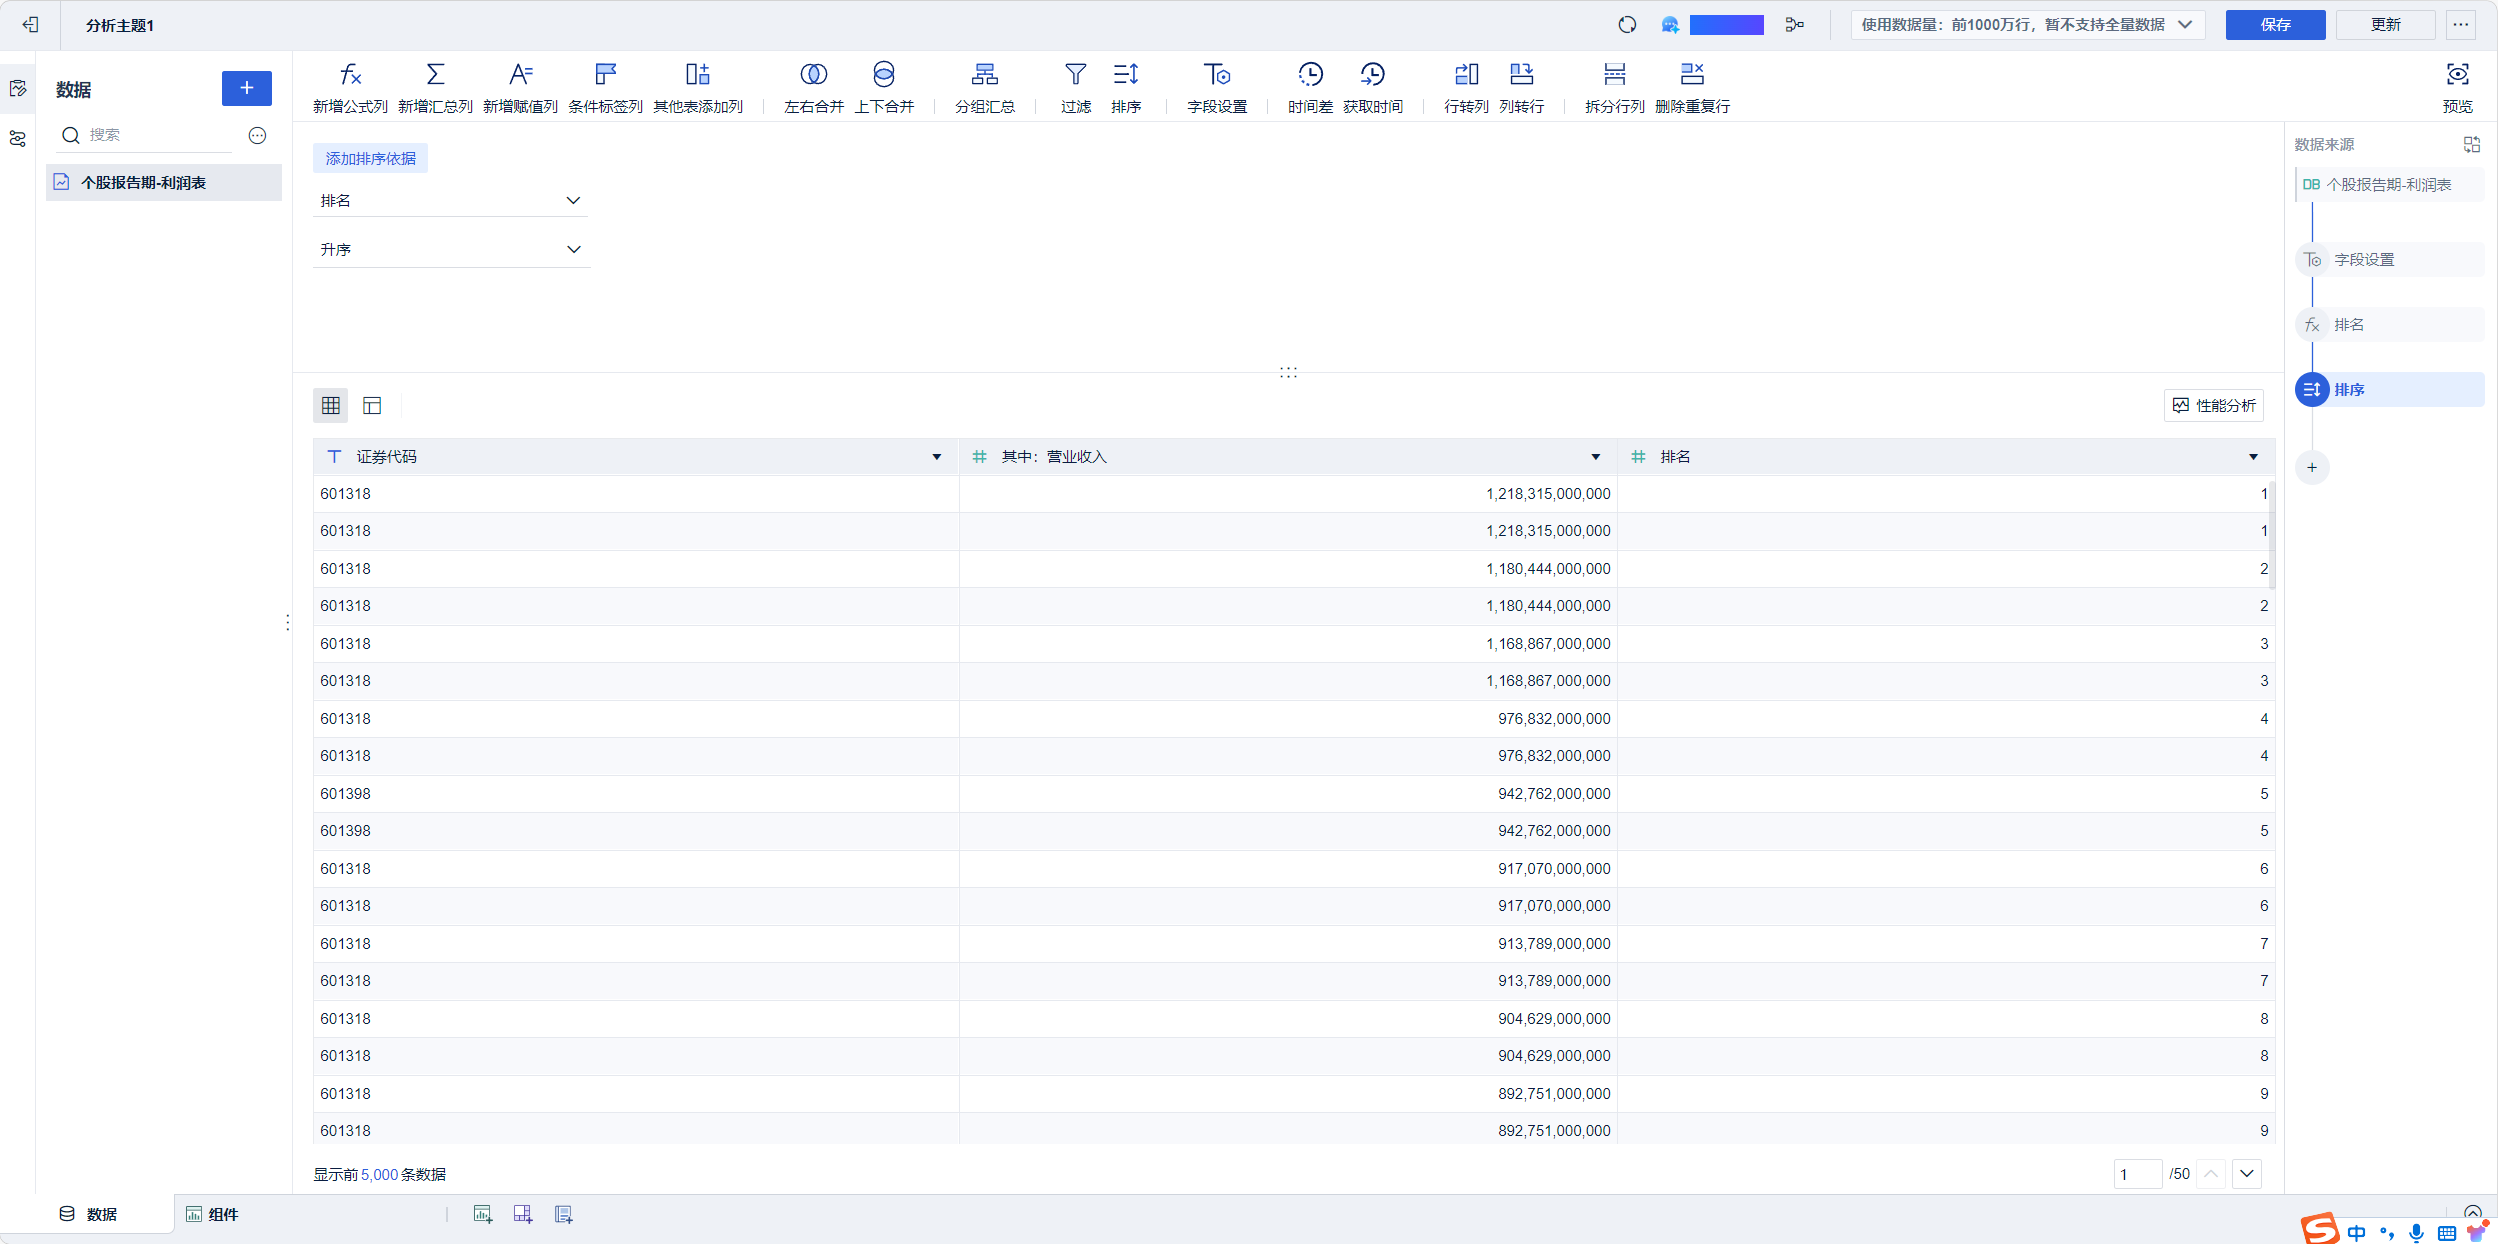The width and height of the screenshot is (2498, 1244).
Task: Expand the data usage amount dropdown
Action: (2185, 25)
